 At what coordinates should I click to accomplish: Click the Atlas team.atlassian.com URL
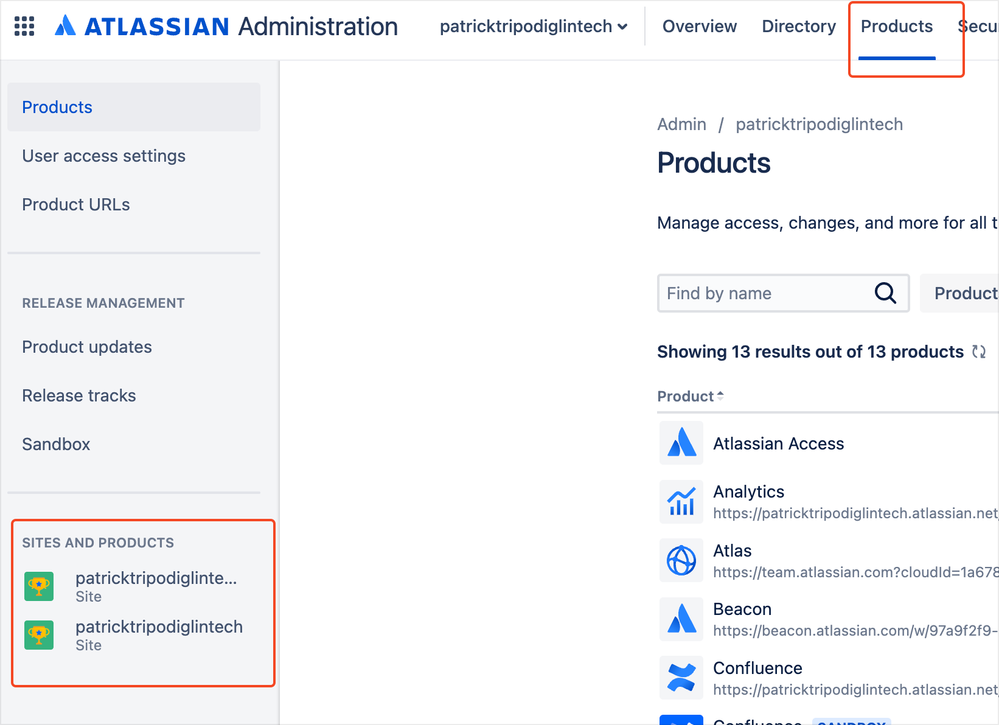coord(856,572)
